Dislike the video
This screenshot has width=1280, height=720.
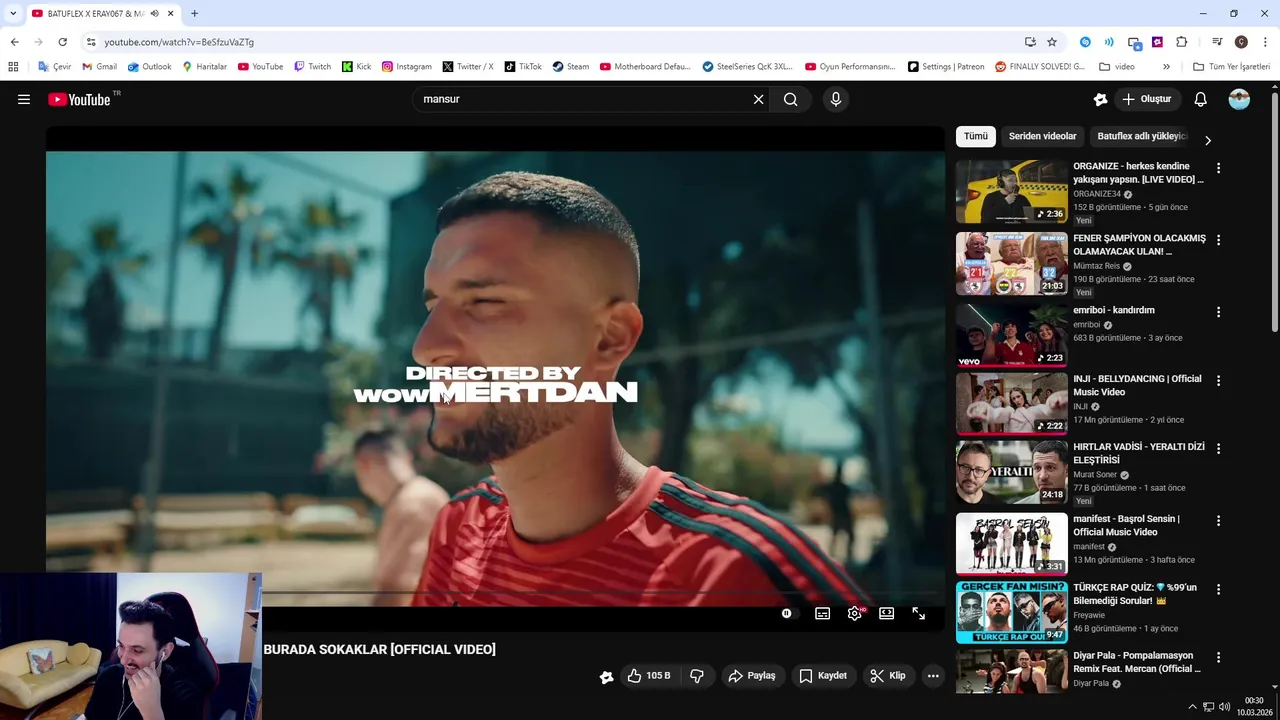pyautogui.click(x=697, y=676)
